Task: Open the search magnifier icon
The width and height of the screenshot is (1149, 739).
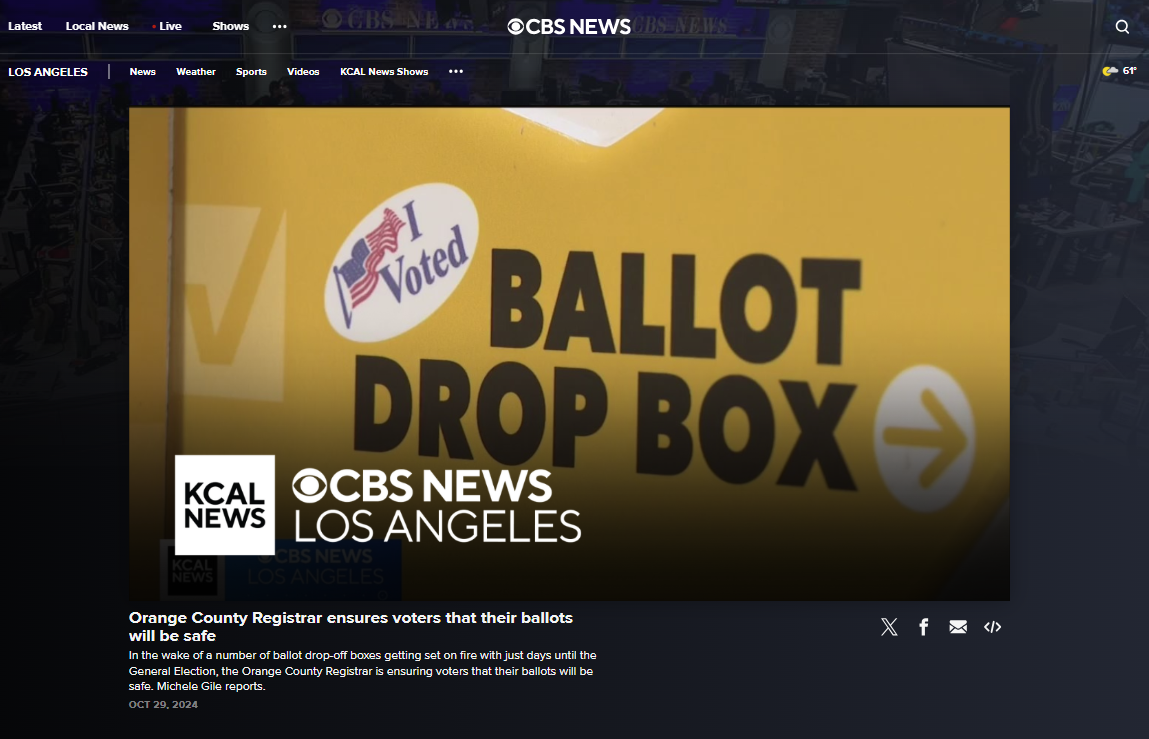Action: [1122, 26]
